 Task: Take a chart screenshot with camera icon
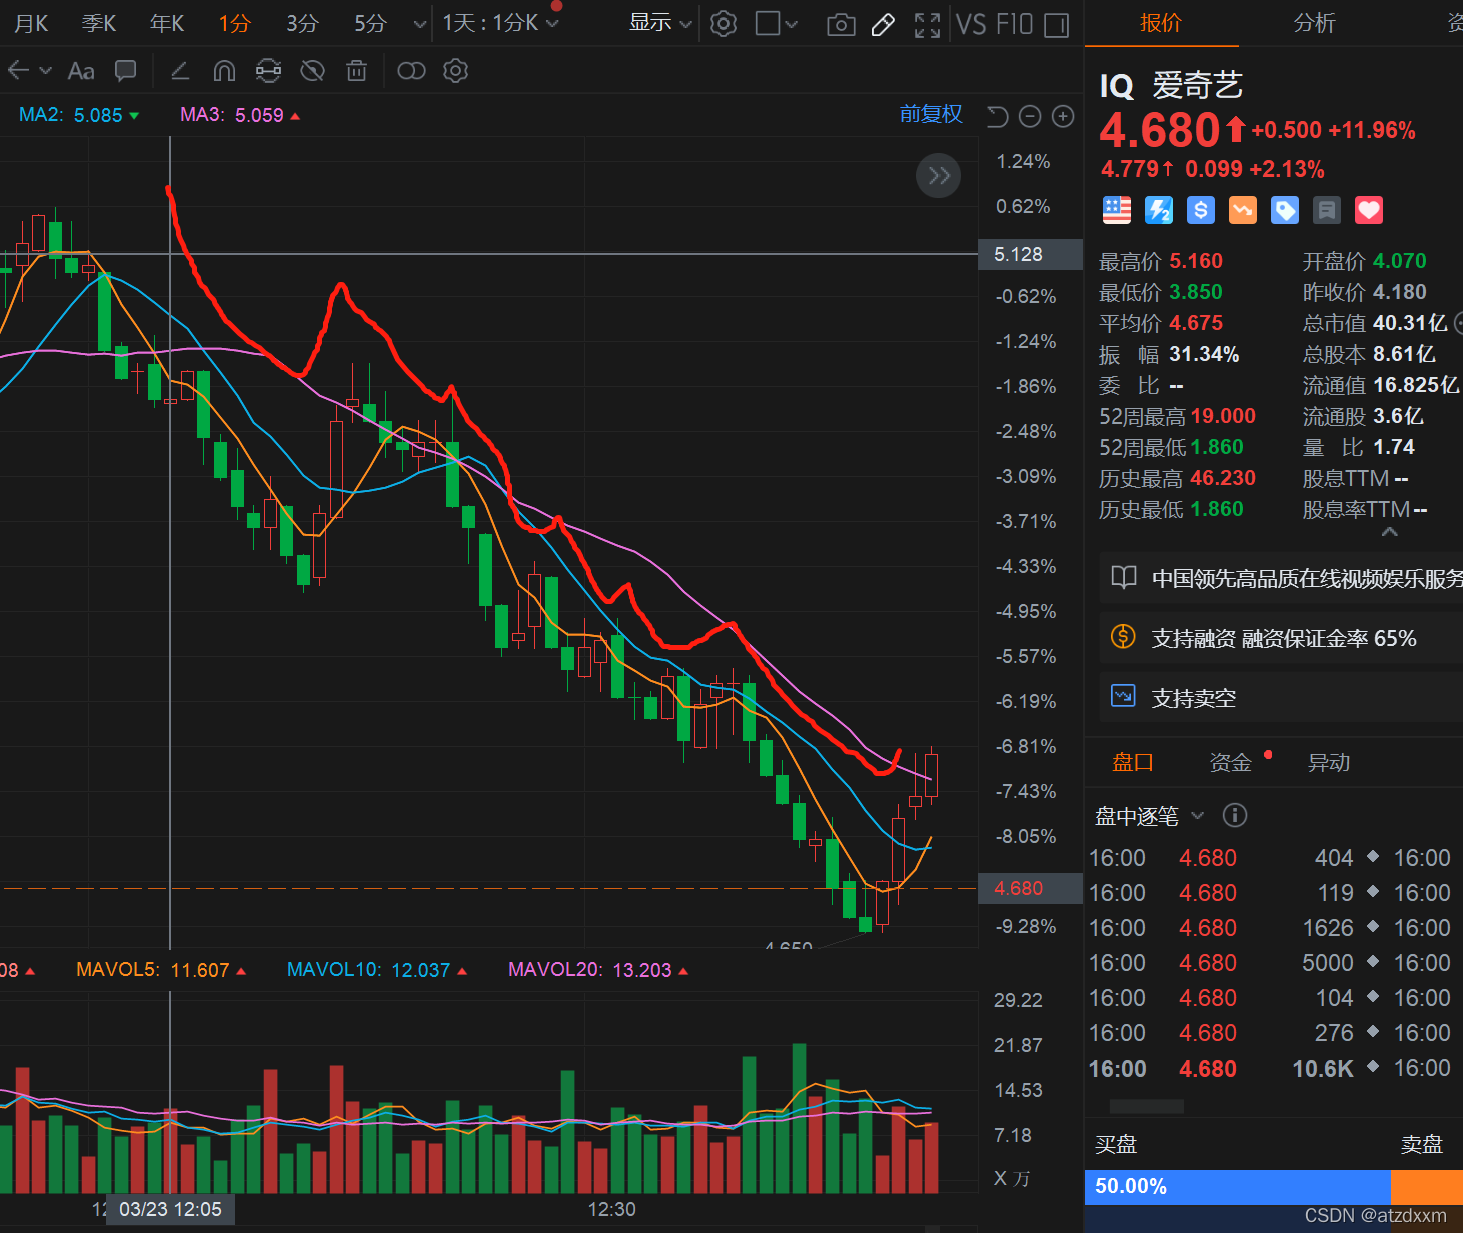[841, 25]
